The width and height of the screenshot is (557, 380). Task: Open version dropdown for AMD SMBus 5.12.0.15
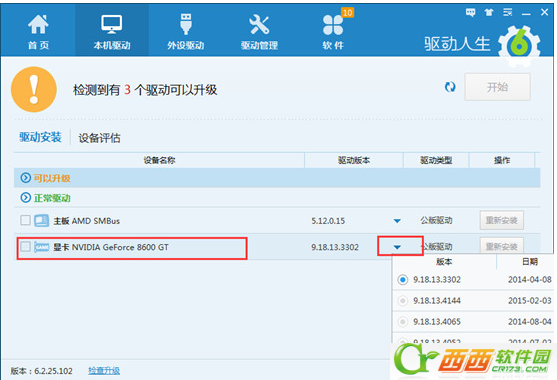pos(397,221)
